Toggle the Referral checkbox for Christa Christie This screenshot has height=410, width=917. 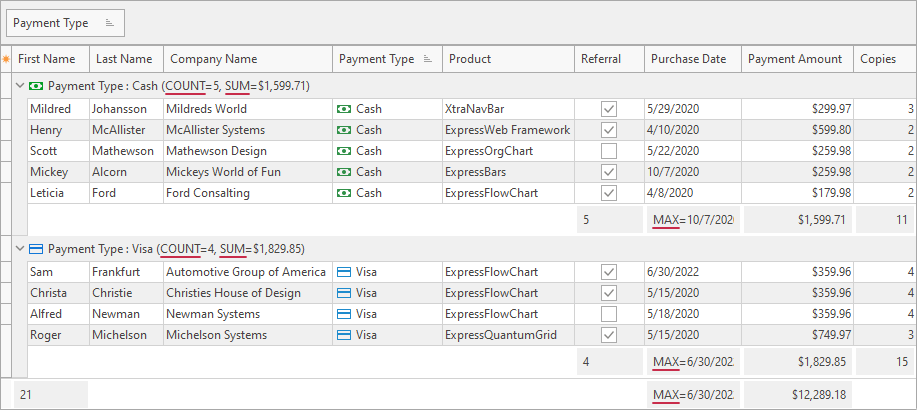point(609,293)
